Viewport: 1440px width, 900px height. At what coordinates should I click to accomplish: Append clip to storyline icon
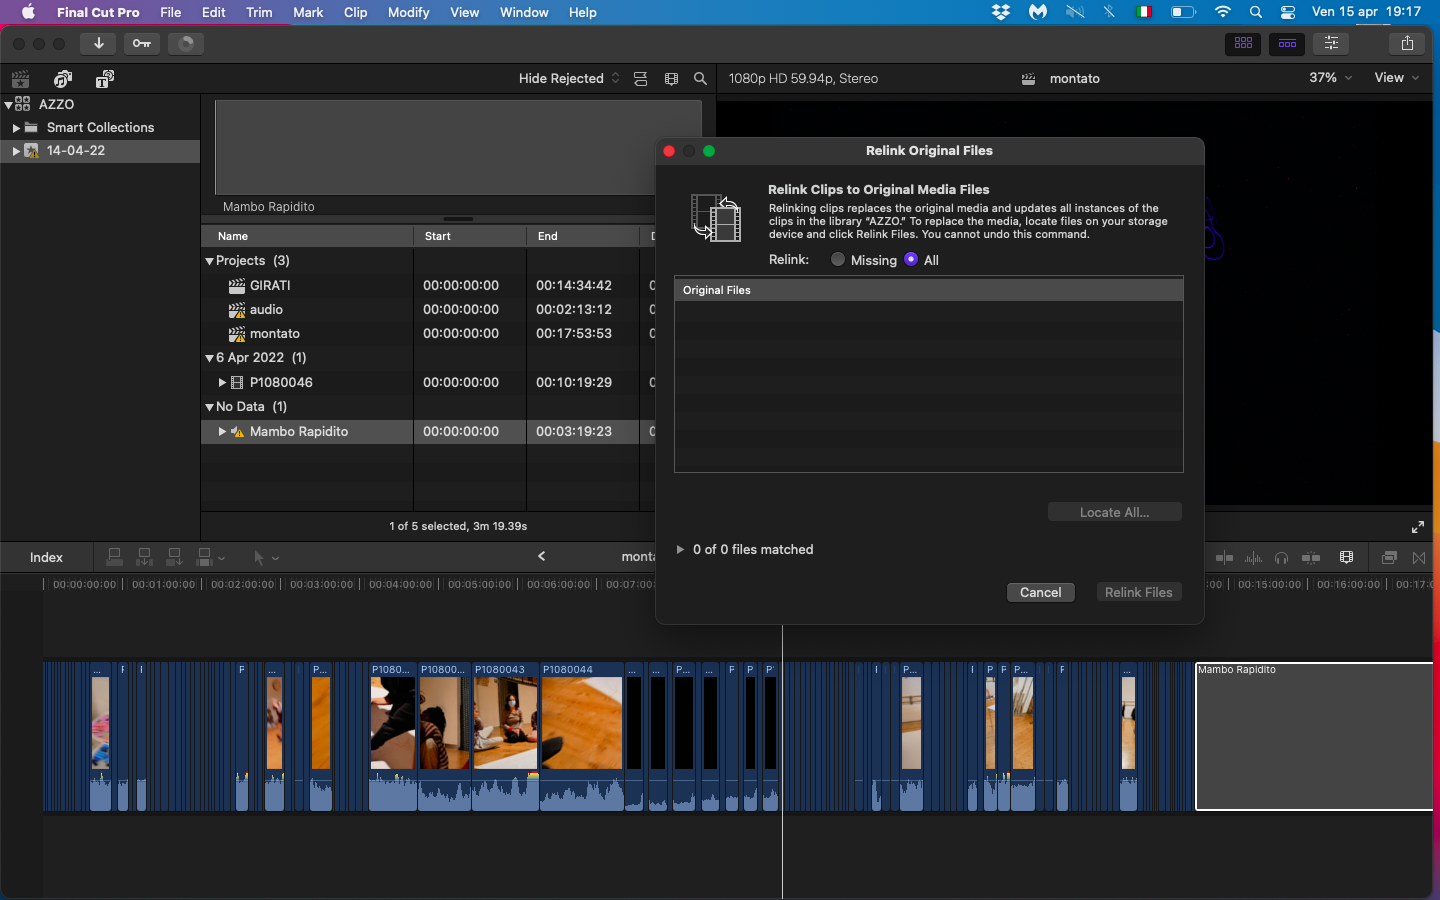click(x=174, y=557)
